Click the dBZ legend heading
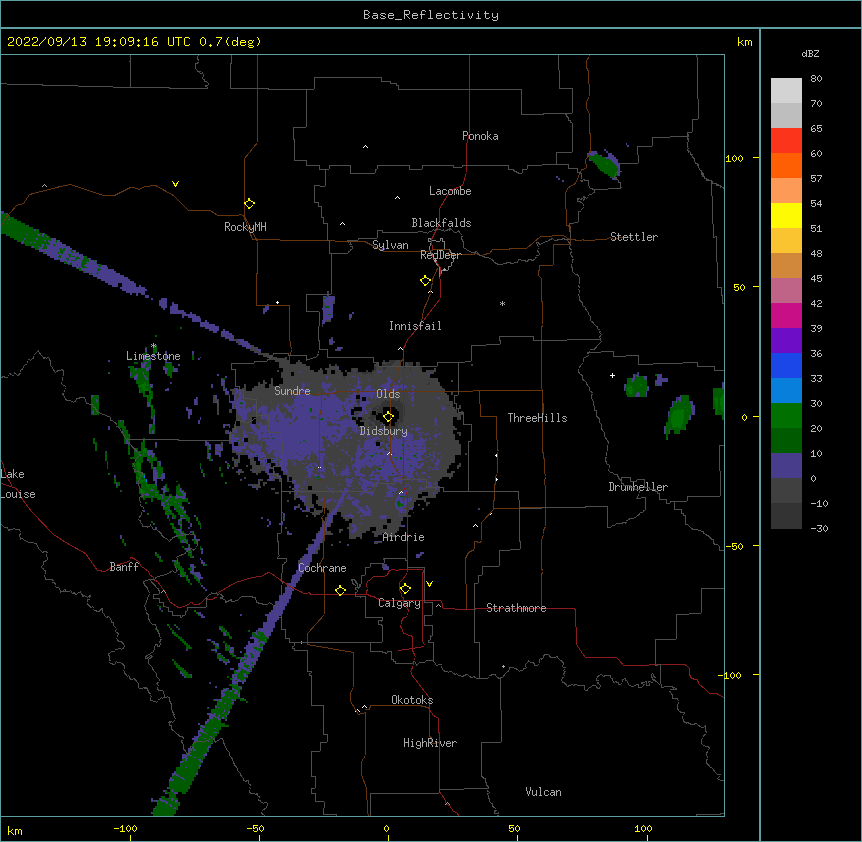Viewport: 862px width, 842px height. click(x=810, y=54)
